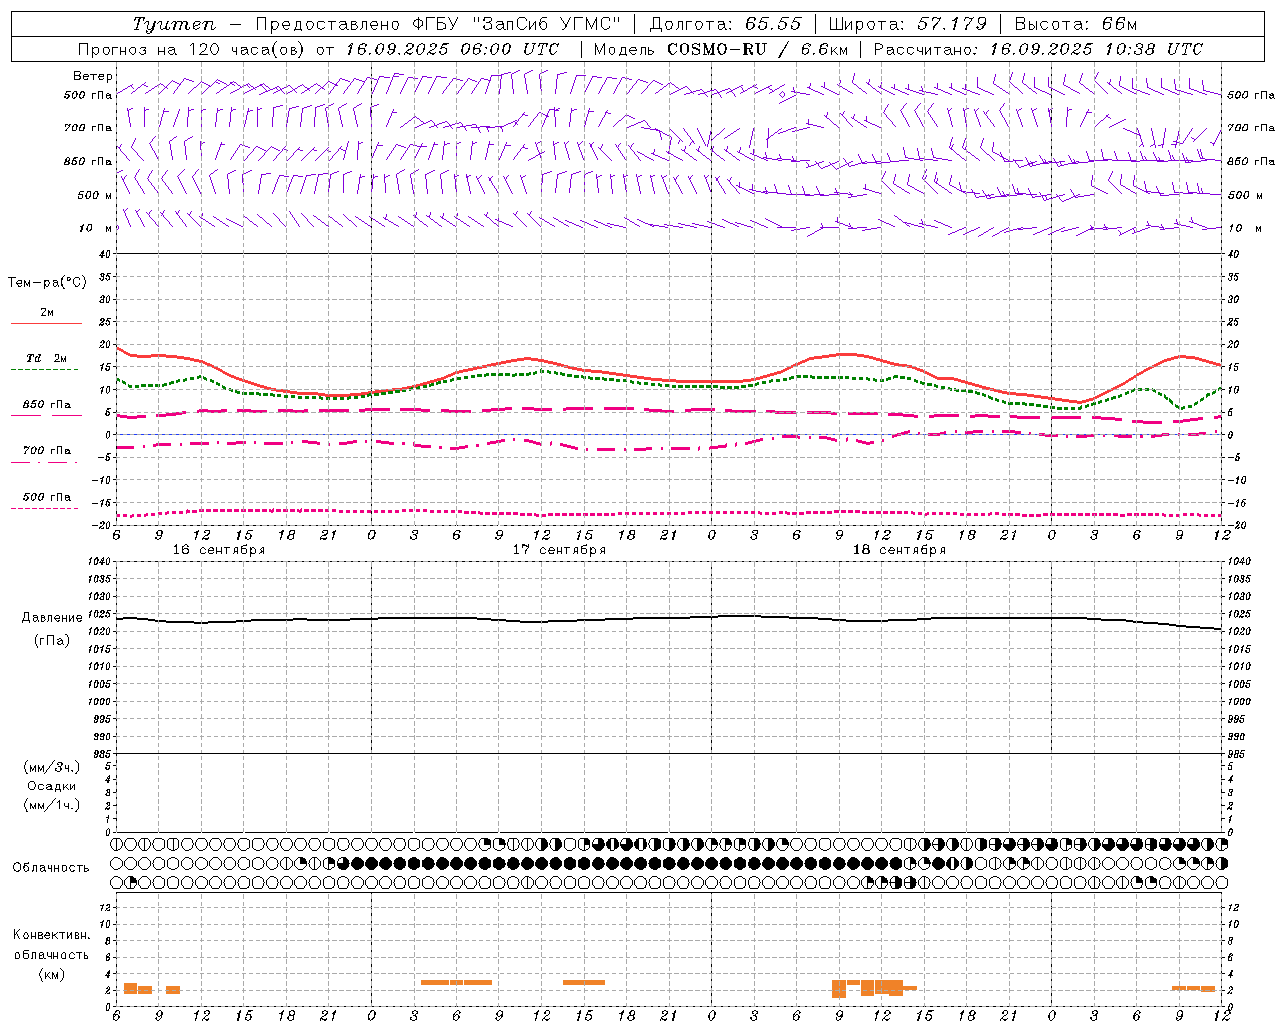Image resolution: width=1280 pixels, height=1024 pixels.
Task: Click the "Широта: 57.179" header field
Action: click(x=908, y=24)
